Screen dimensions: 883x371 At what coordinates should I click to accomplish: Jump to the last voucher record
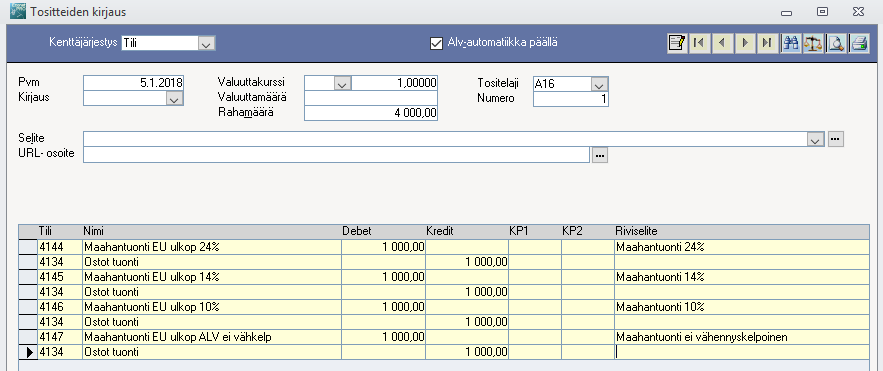(768, 43)
